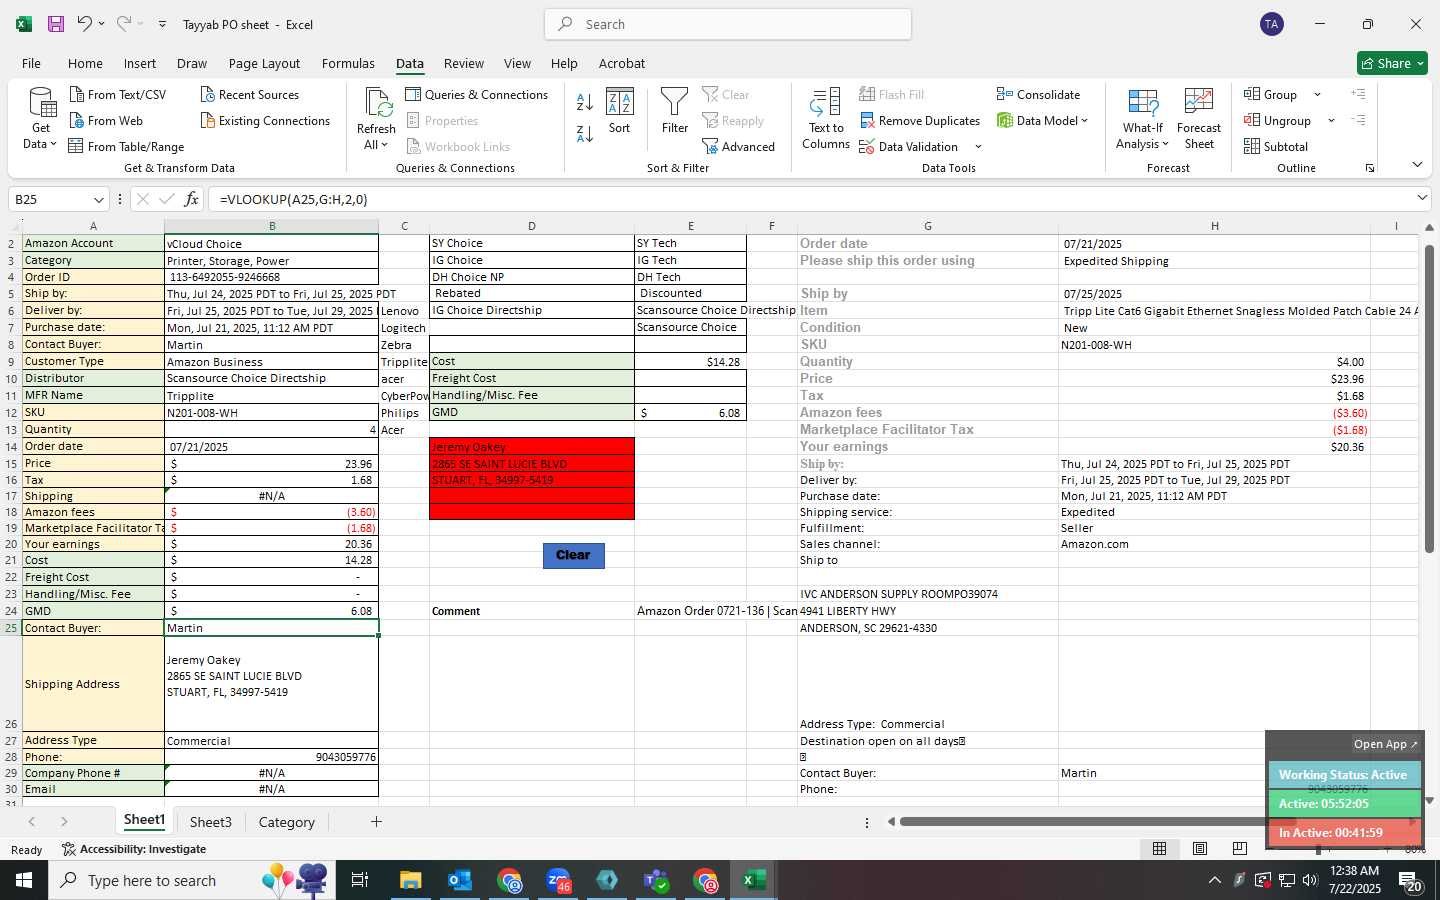Add a new sheet
Viewport: 1440px width, 900px height.
[x=376, y=822]
